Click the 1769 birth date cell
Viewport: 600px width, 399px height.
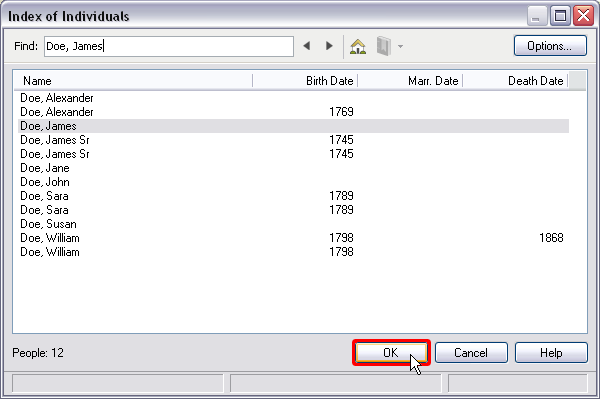tap(341, 112)
